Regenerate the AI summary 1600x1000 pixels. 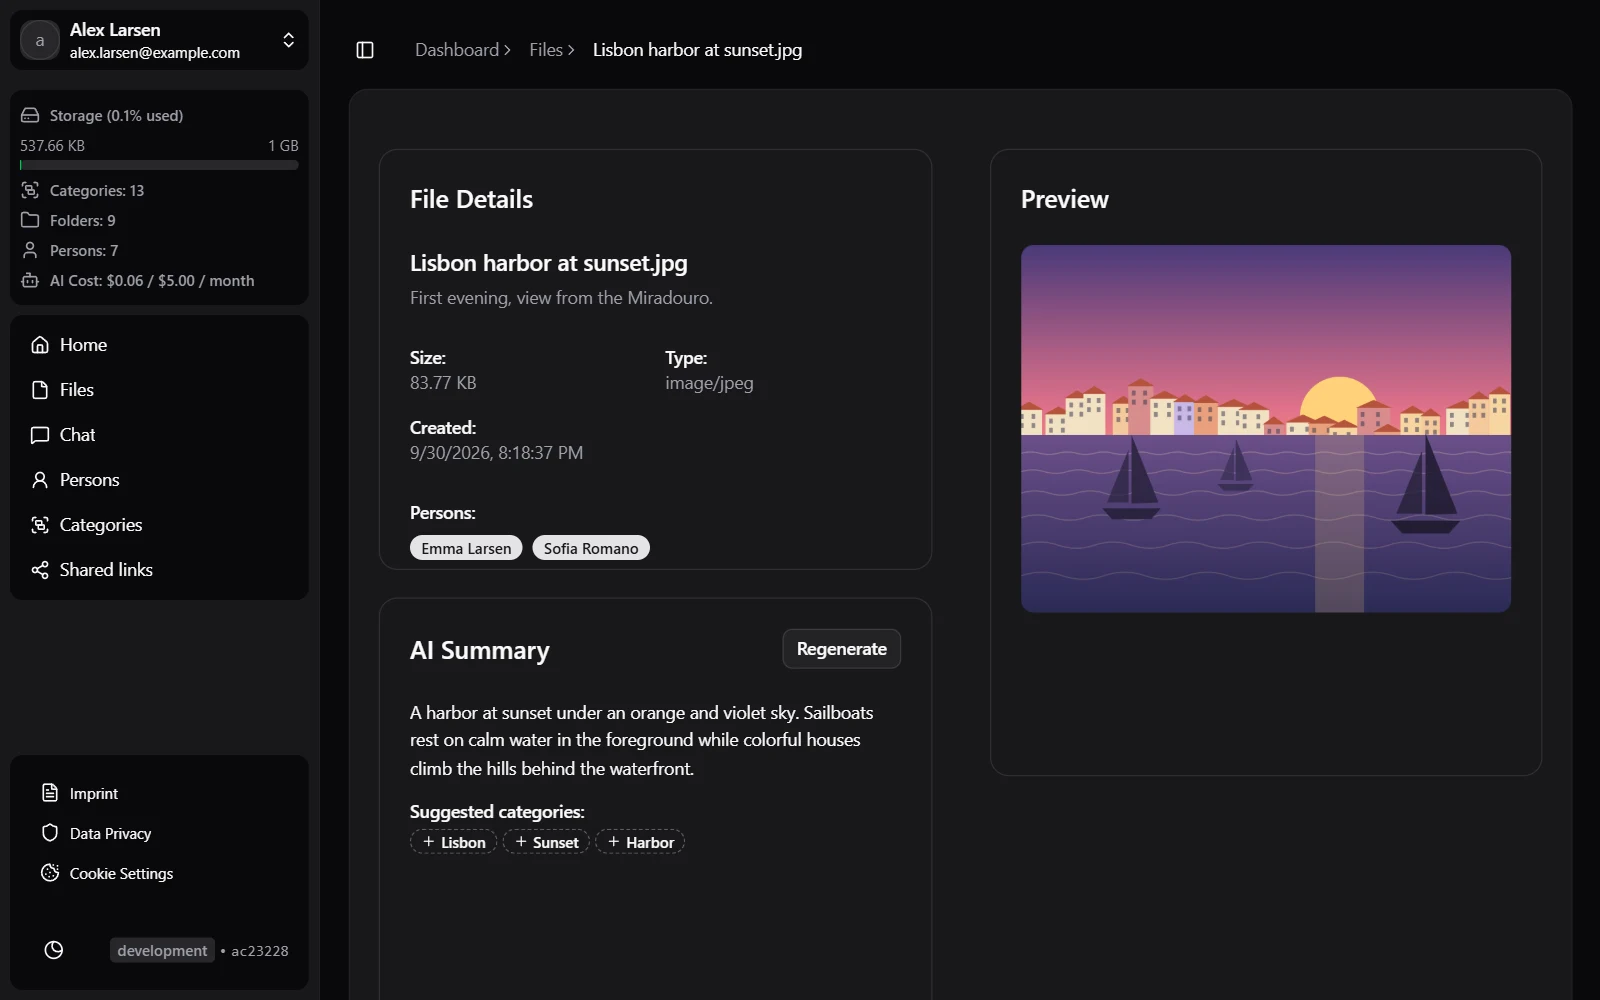tap(841, 649)
